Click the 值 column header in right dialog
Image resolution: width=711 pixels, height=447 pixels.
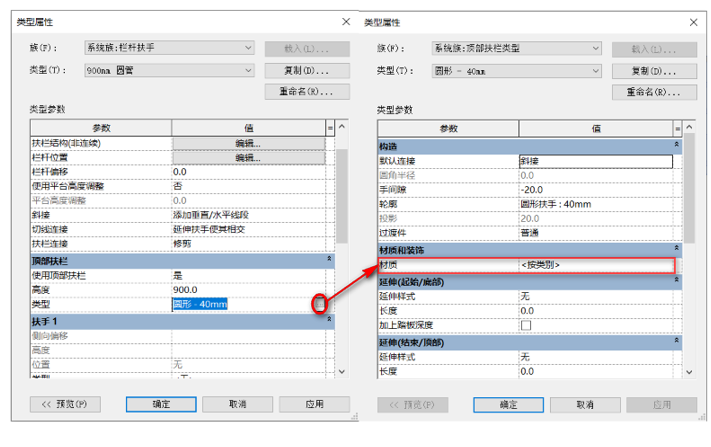coord(596,128)
